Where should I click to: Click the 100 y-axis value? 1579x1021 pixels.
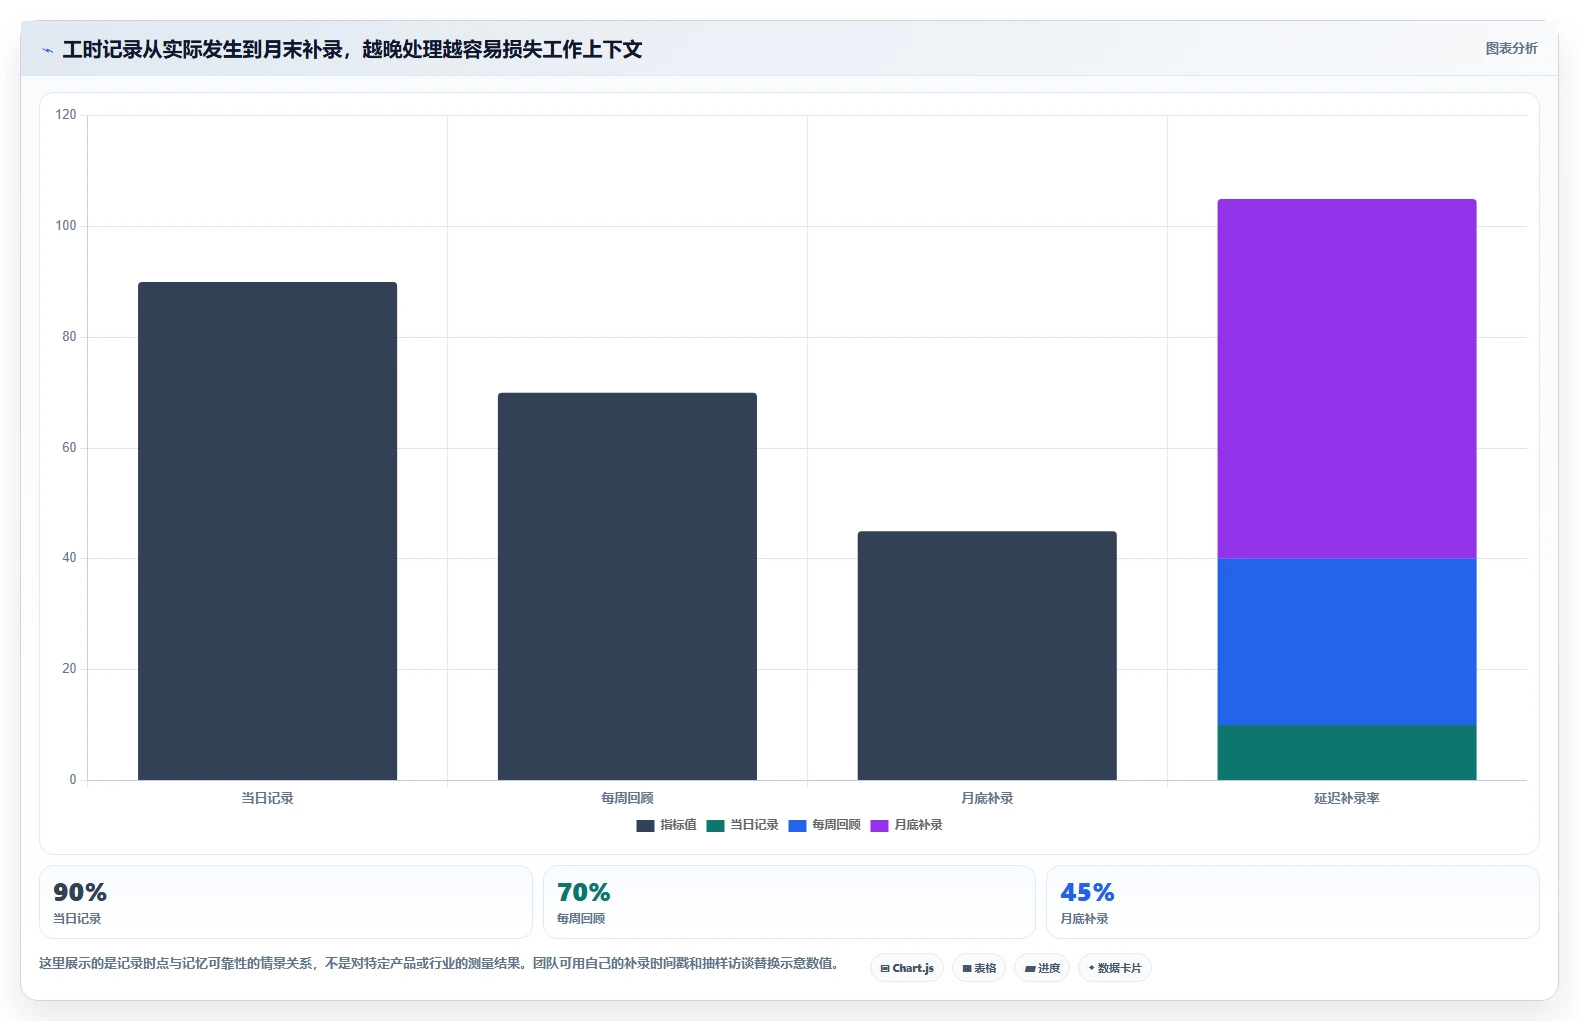pos(66,226)
